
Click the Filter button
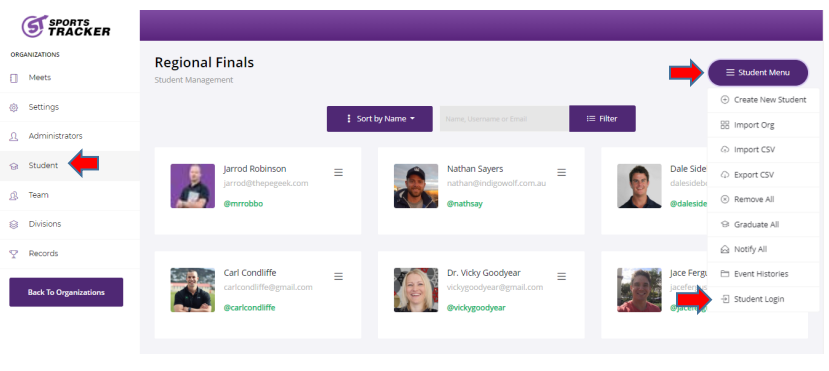click(x=602, y=119)
